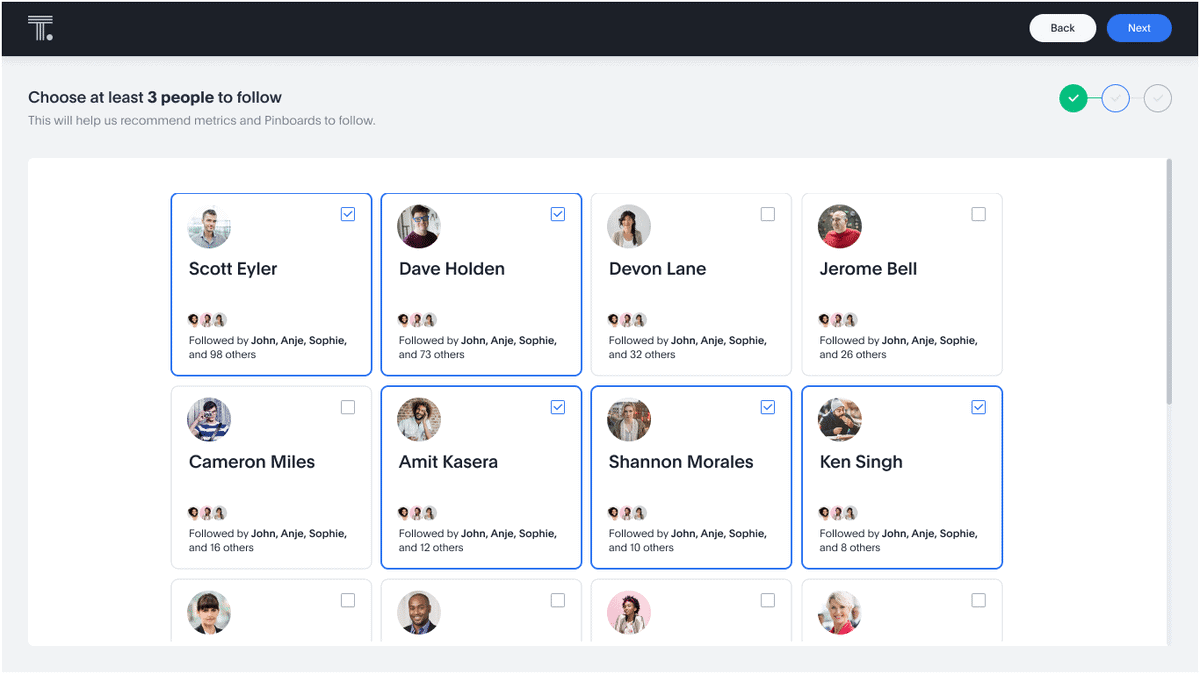
Task: Click follower avatars on Devon Lane's card
Action: click(628, 320)
